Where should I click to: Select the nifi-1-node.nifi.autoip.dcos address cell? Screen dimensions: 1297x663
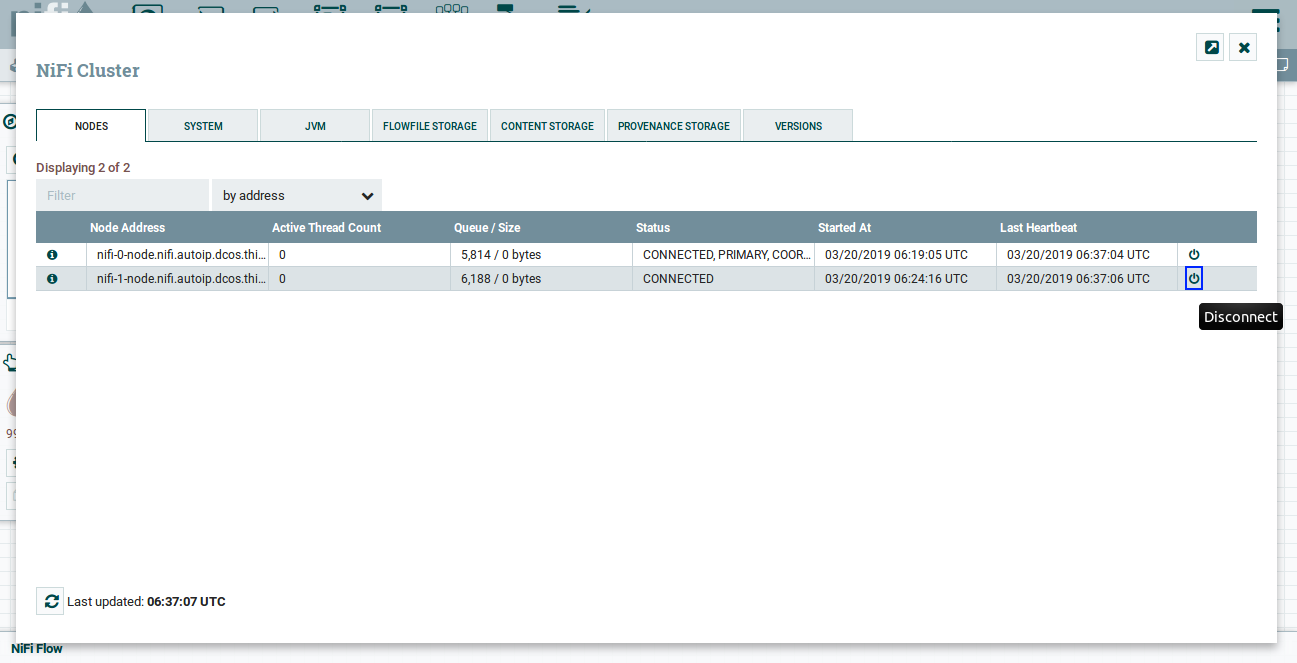click(x=177, y=279)
